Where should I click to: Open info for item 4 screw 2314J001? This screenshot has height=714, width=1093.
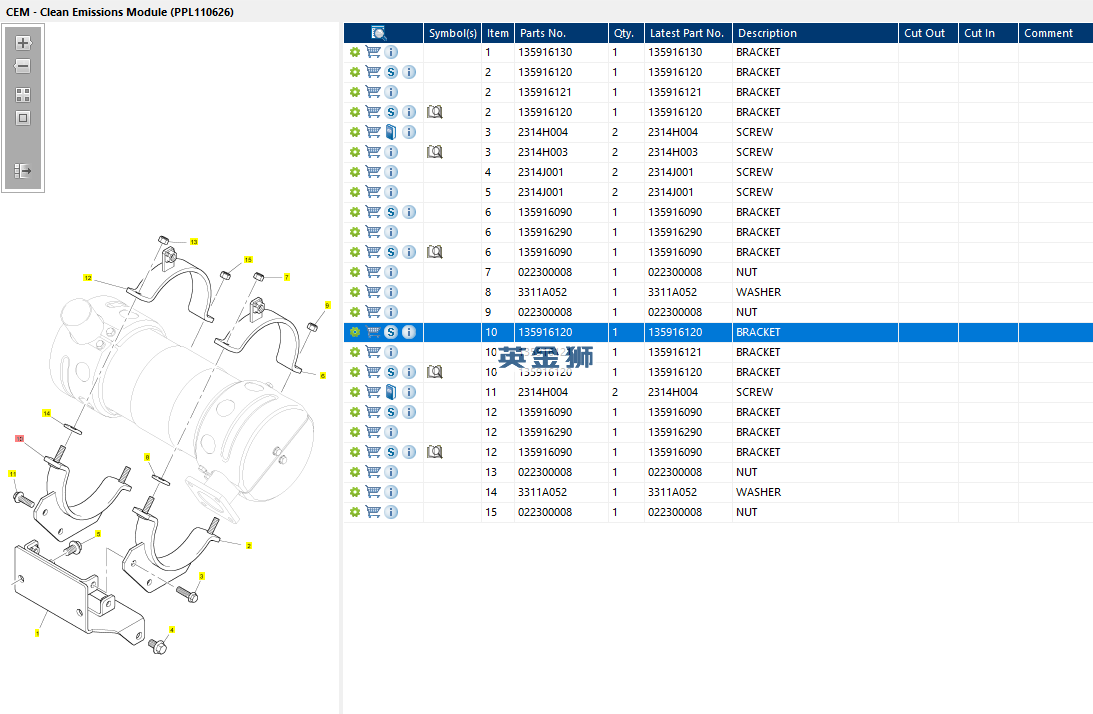click(x=391, y=172)
